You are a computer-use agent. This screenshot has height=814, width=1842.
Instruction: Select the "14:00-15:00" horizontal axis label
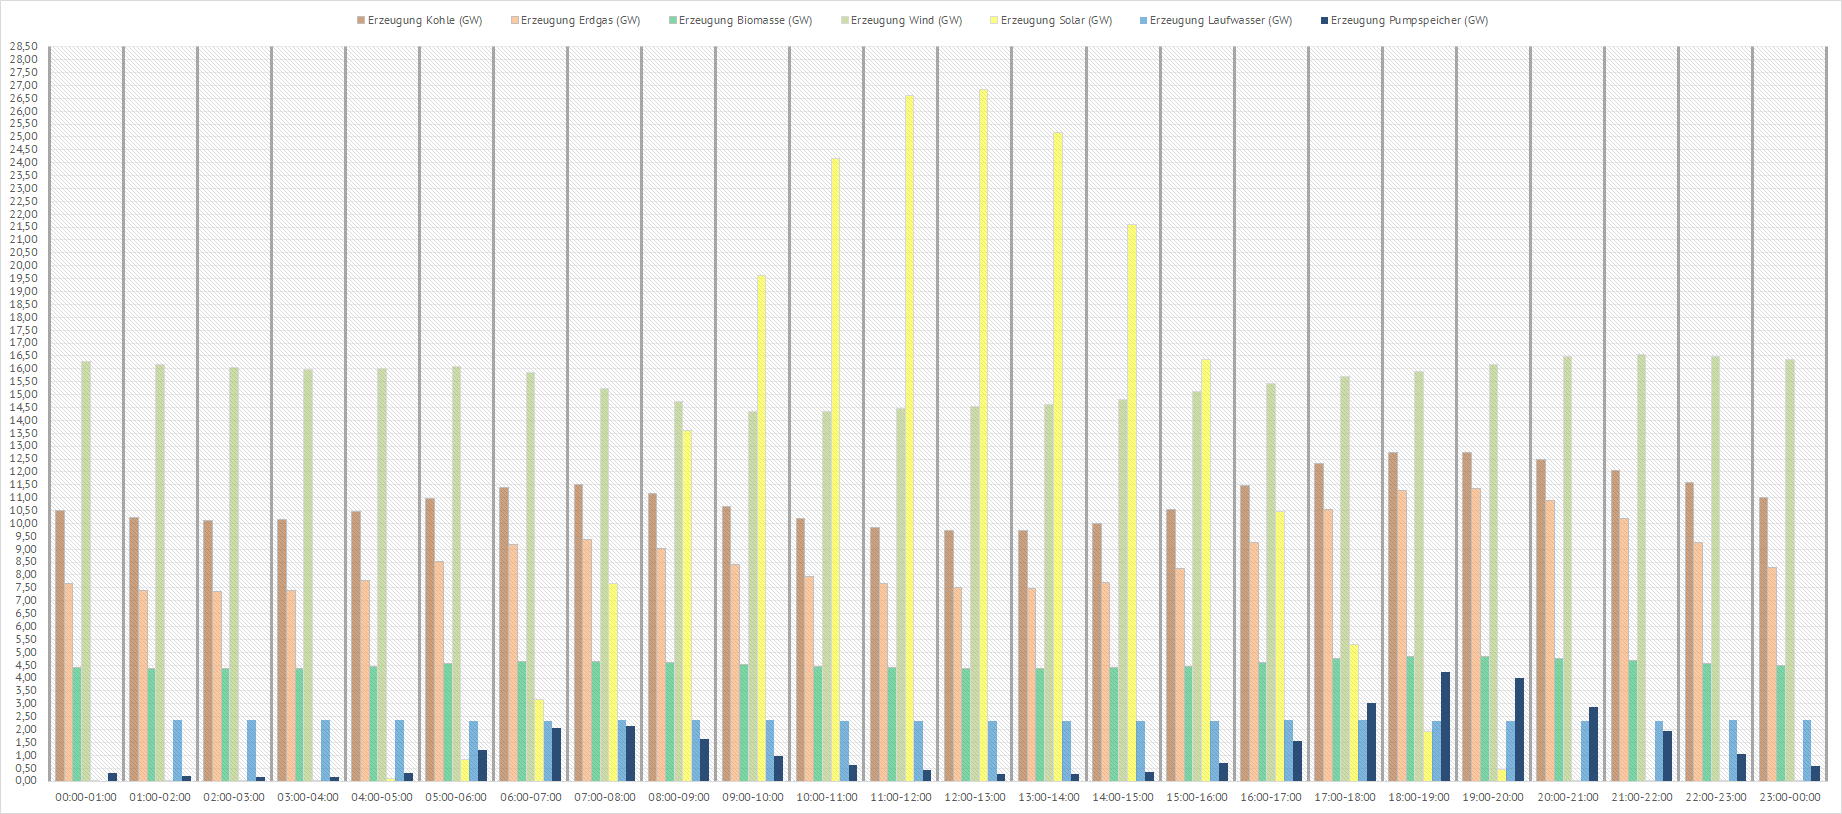tap(1123, 798)
